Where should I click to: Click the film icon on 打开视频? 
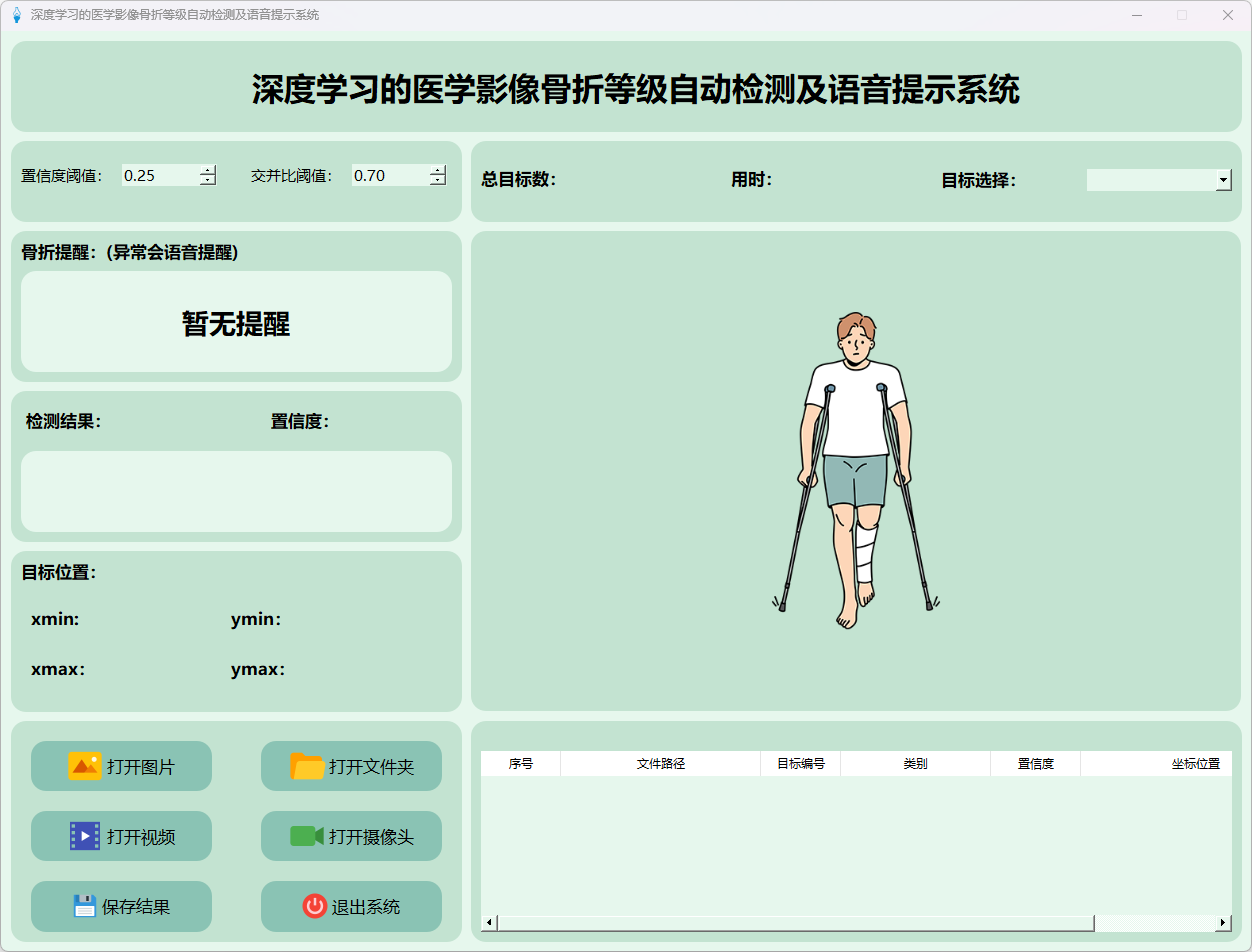point(84,836)
